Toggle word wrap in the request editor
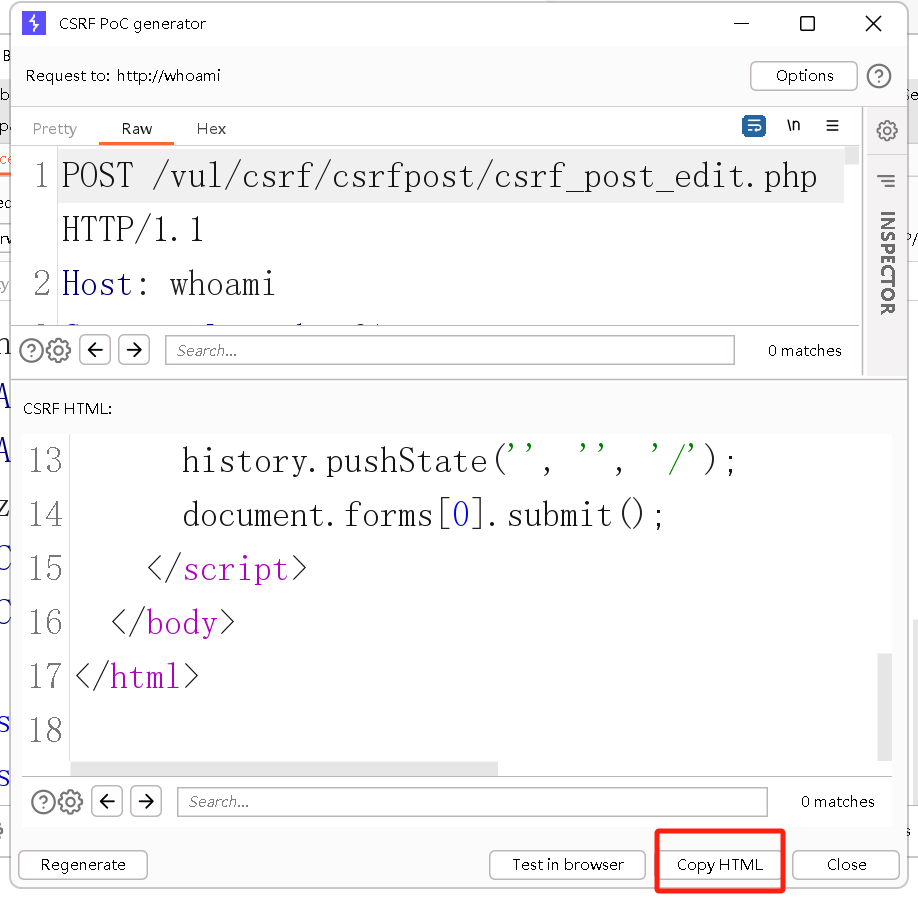The image size is (918, 897). point(754,126)
